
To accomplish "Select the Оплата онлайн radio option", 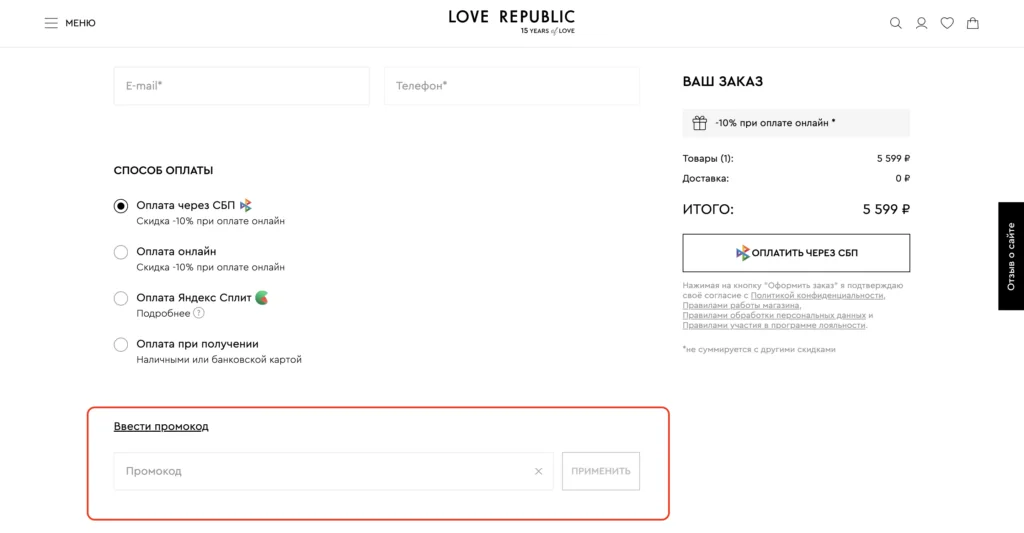I will 121,252.
